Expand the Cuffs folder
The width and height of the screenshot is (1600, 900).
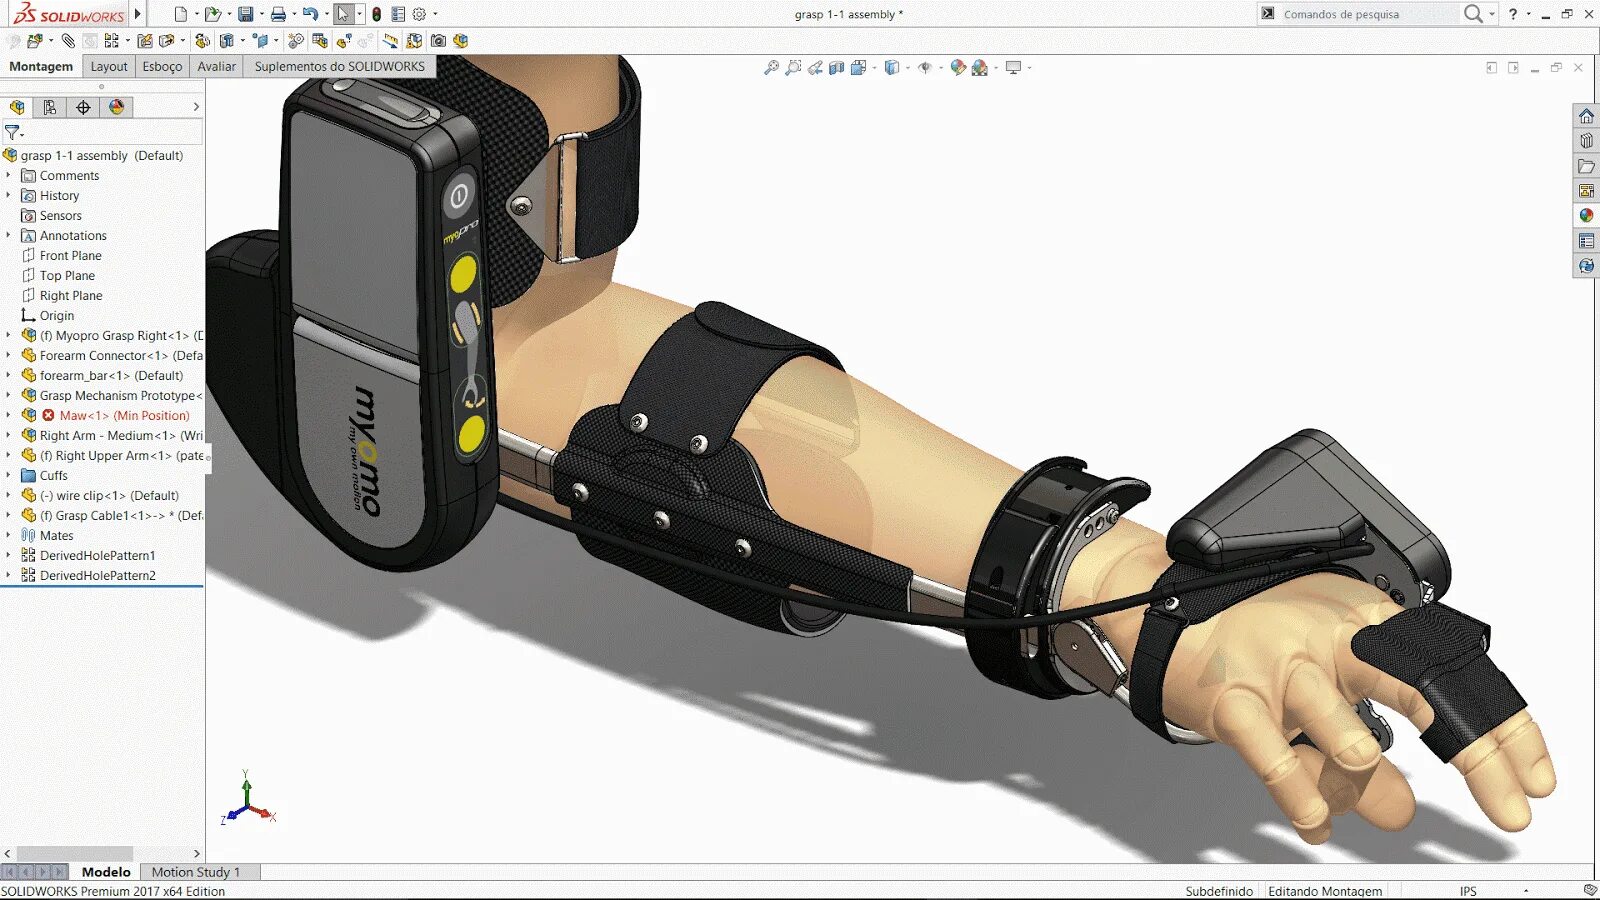(x=8, y=475)
